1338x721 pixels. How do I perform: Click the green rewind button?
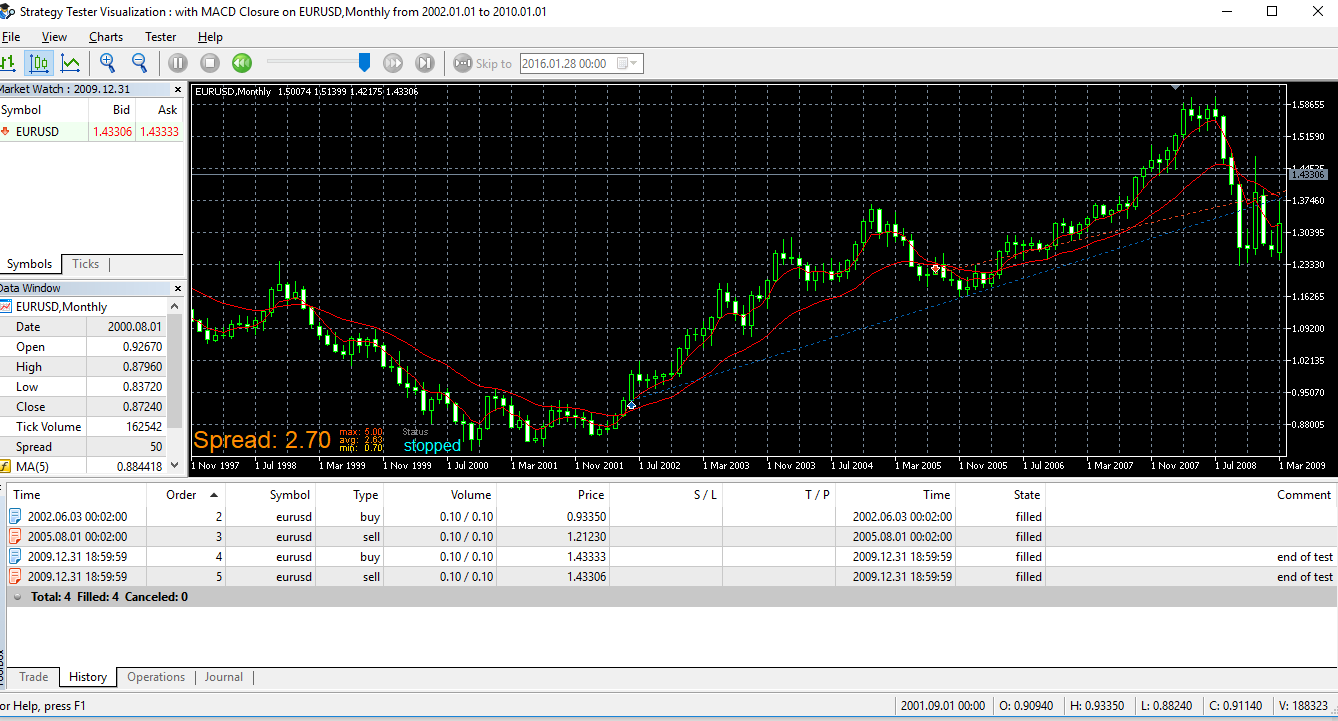click(242, 63)
